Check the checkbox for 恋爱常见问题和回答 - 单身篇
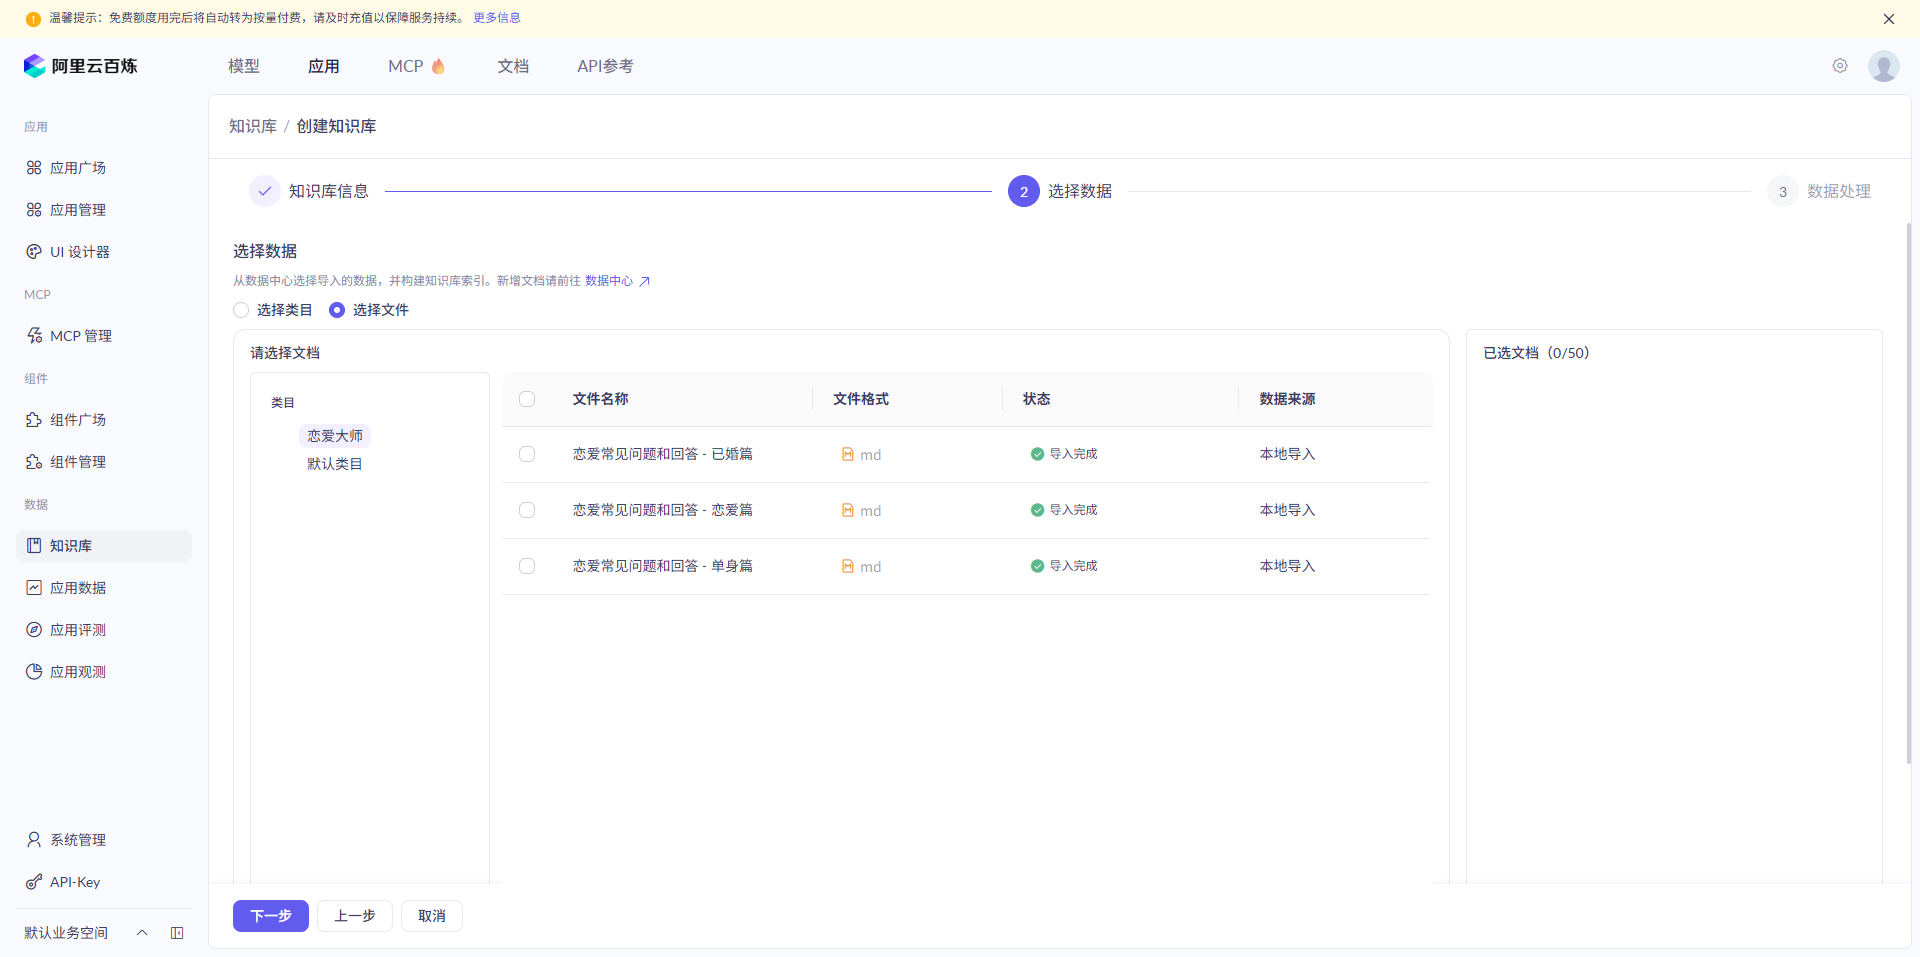The height and width of the screenshot is (957, 1920). (527, 566)
